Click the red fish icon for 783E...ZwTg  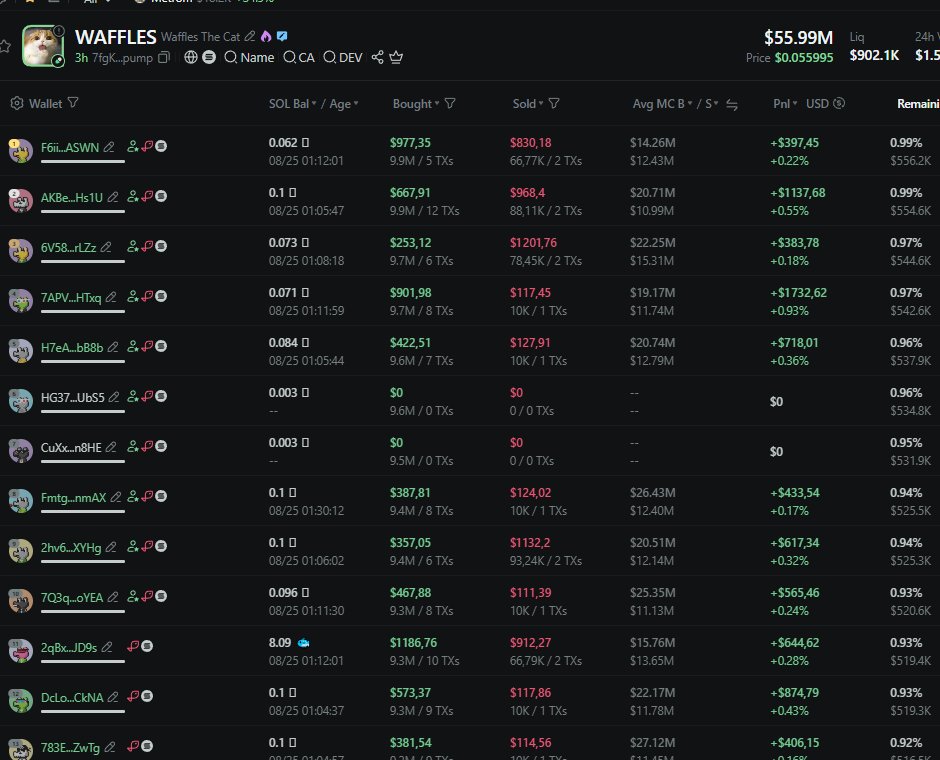[132, 746]
